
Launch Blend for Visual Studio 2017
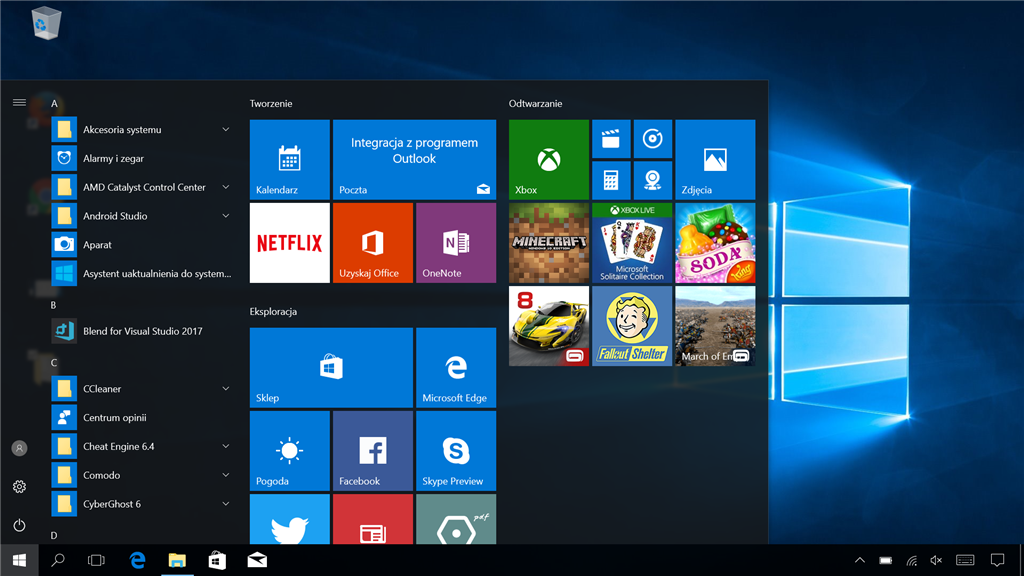point(143,331)
